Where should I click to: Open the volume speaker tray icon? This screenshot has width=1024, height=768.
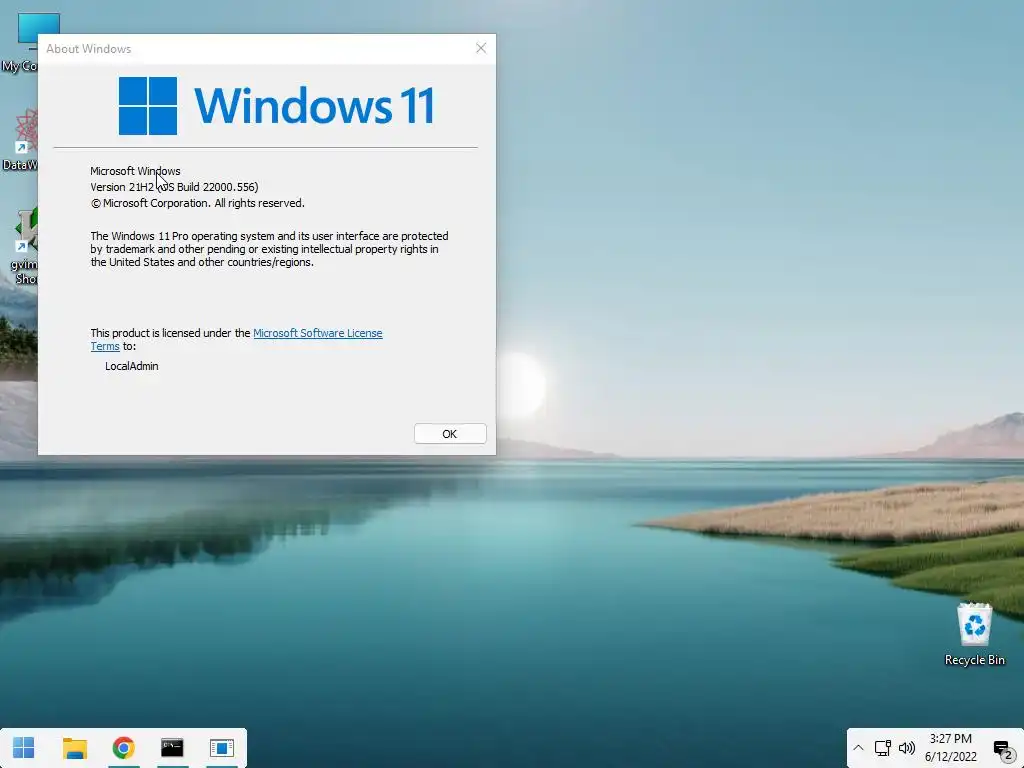click(906, 748)
